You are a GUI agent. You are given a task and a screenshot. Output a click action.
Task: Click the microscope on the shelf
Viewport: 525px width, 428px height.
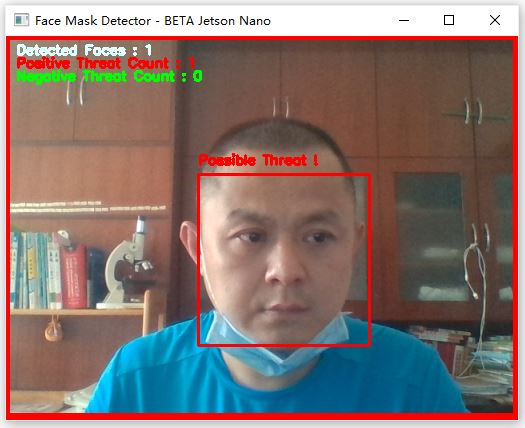[128, 263]
